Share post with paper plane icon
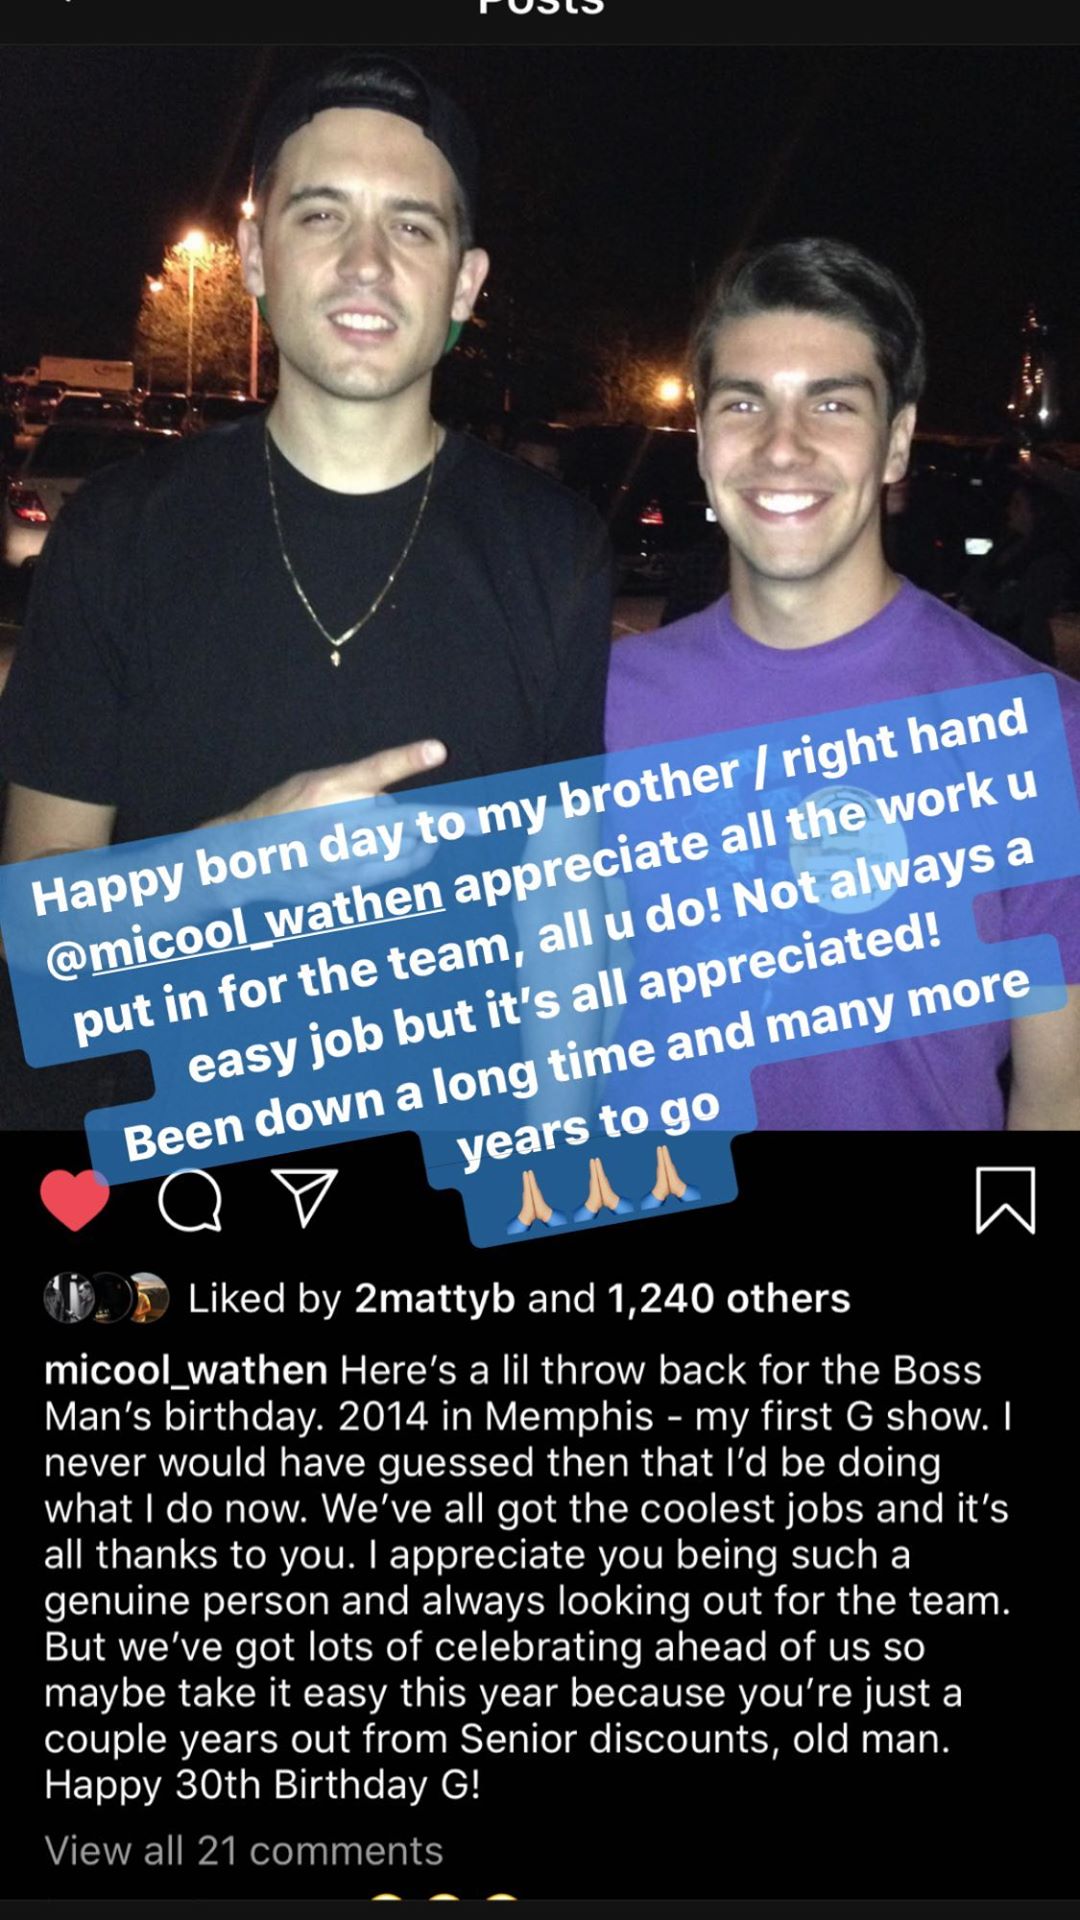This screenshot has height=1920, width=1080. (x=305, y=1197)
